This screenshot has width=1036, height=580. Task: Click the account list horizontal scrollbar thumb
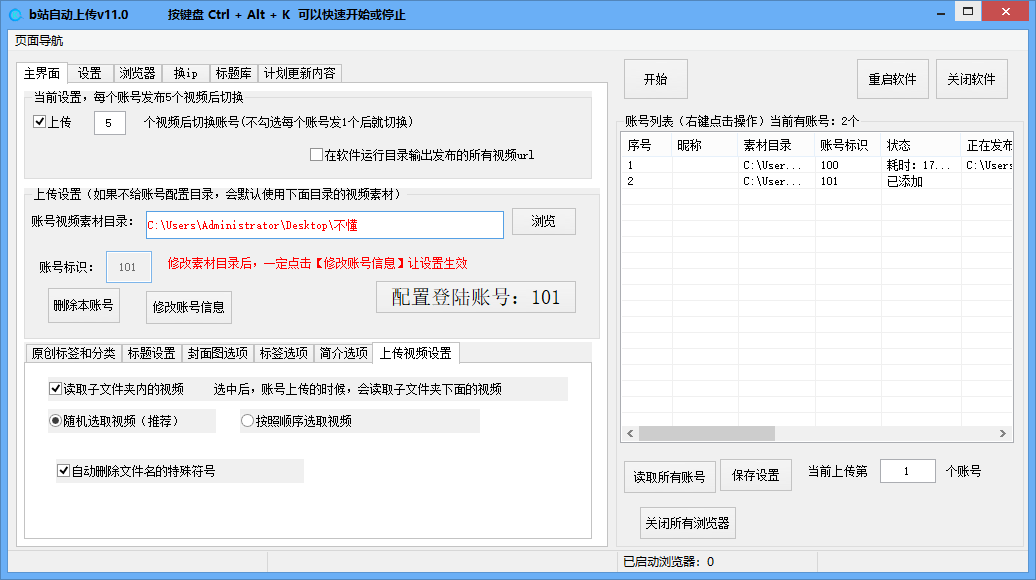[707, 433]
